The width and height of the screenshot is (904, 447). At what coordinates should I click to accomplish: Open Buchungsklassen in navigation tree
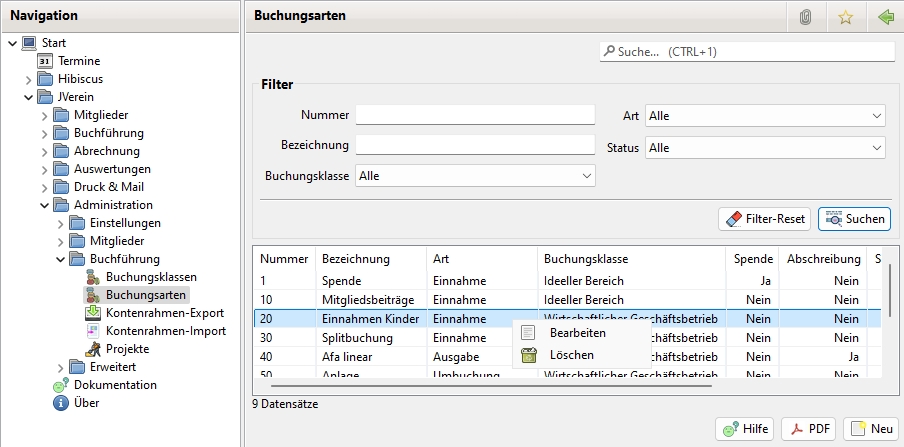coord(150,277)
